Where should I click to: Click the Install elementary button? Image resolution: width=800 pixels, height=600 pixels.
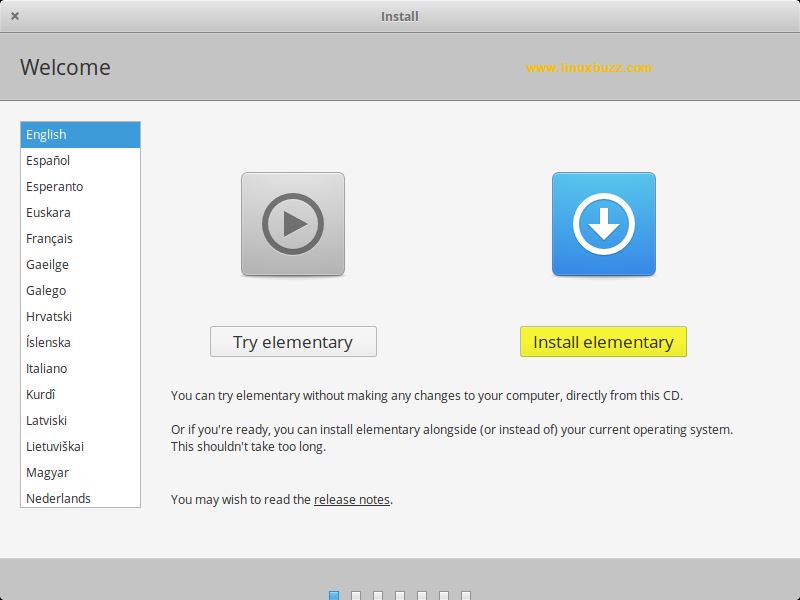[604, 342]
